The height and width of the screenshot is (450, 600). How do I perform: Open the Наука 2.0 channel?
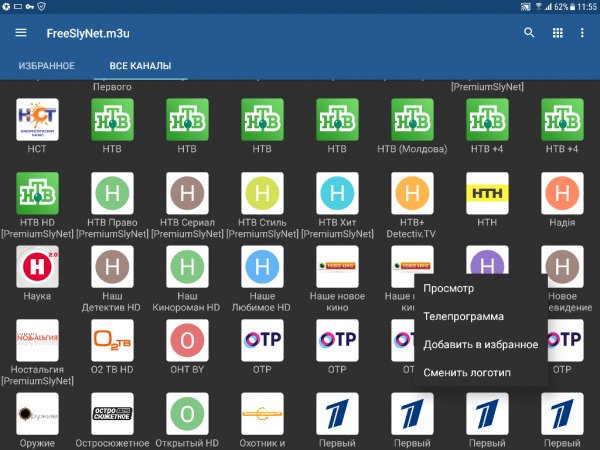tap(37, 266)
